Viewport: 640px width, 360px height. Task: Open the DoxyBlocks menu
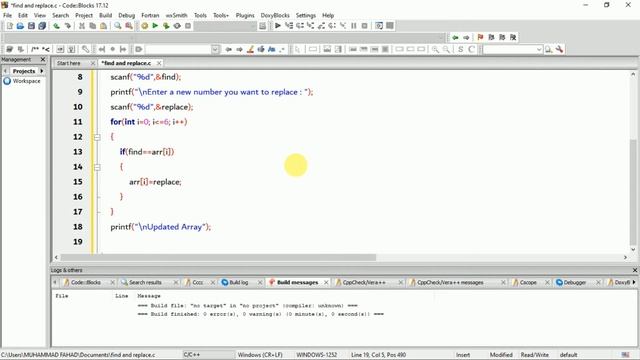[275, 15]
